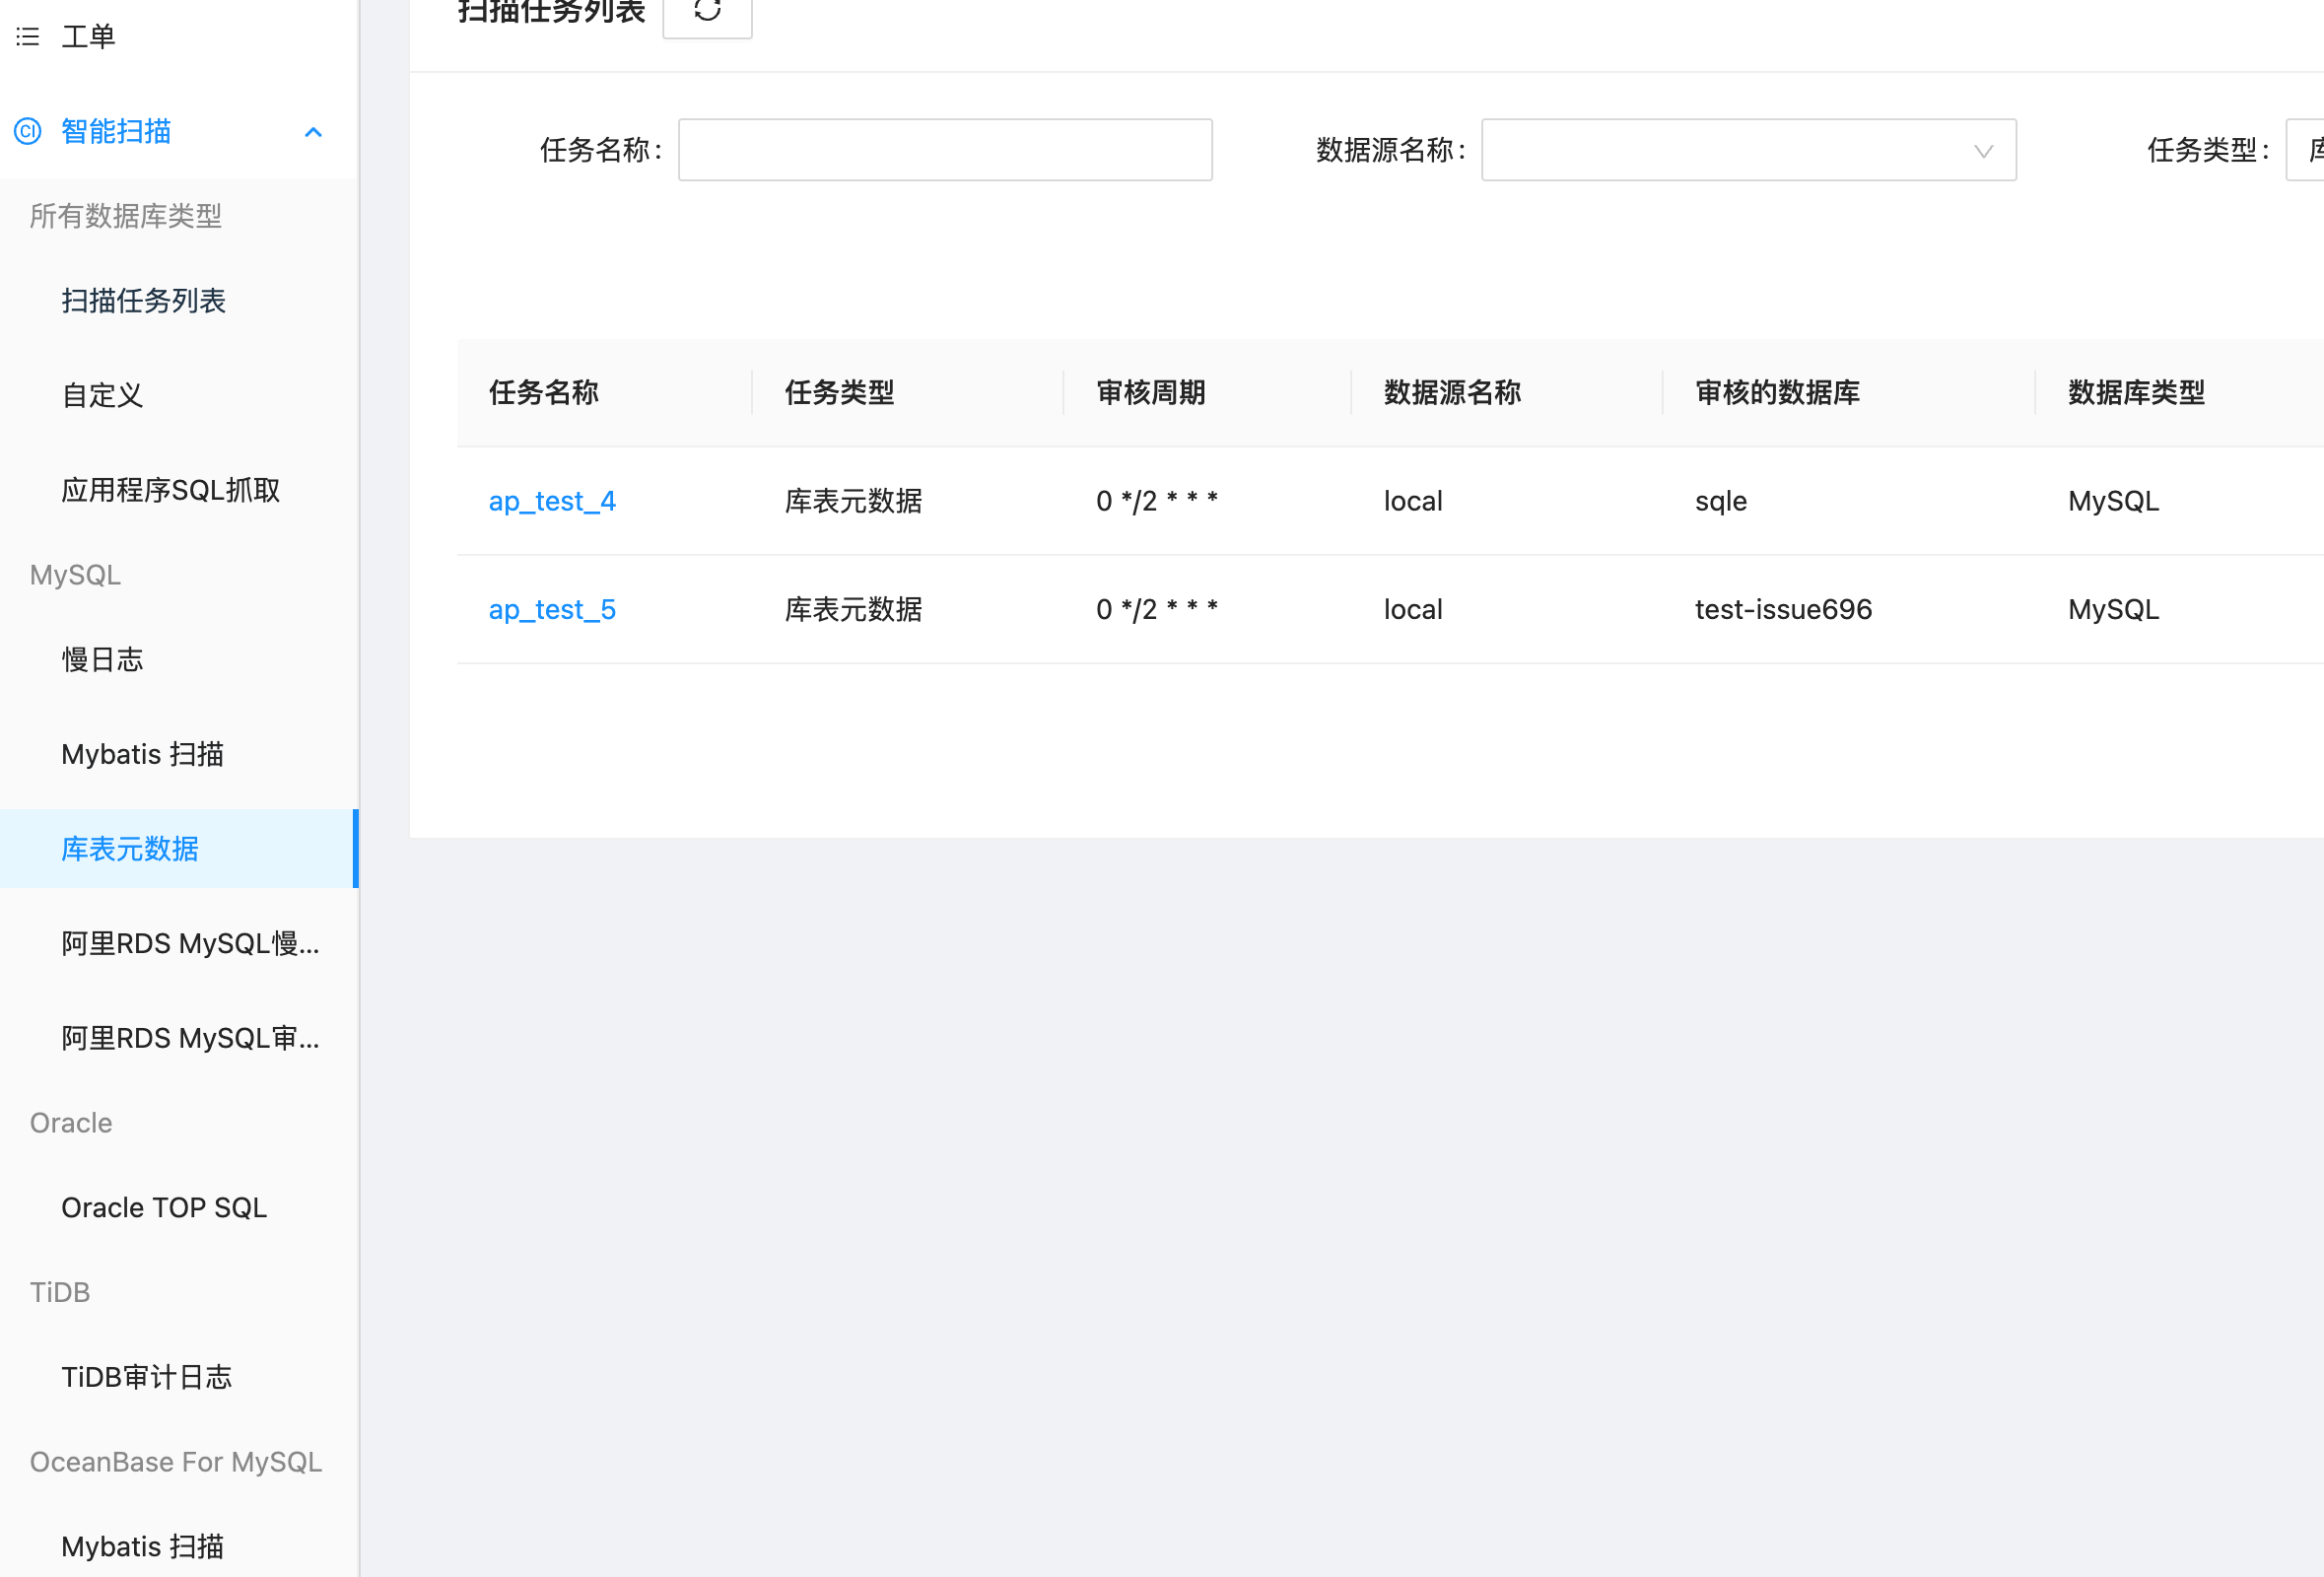Select 自定义 under 所有数据库类型

[101, 395]
